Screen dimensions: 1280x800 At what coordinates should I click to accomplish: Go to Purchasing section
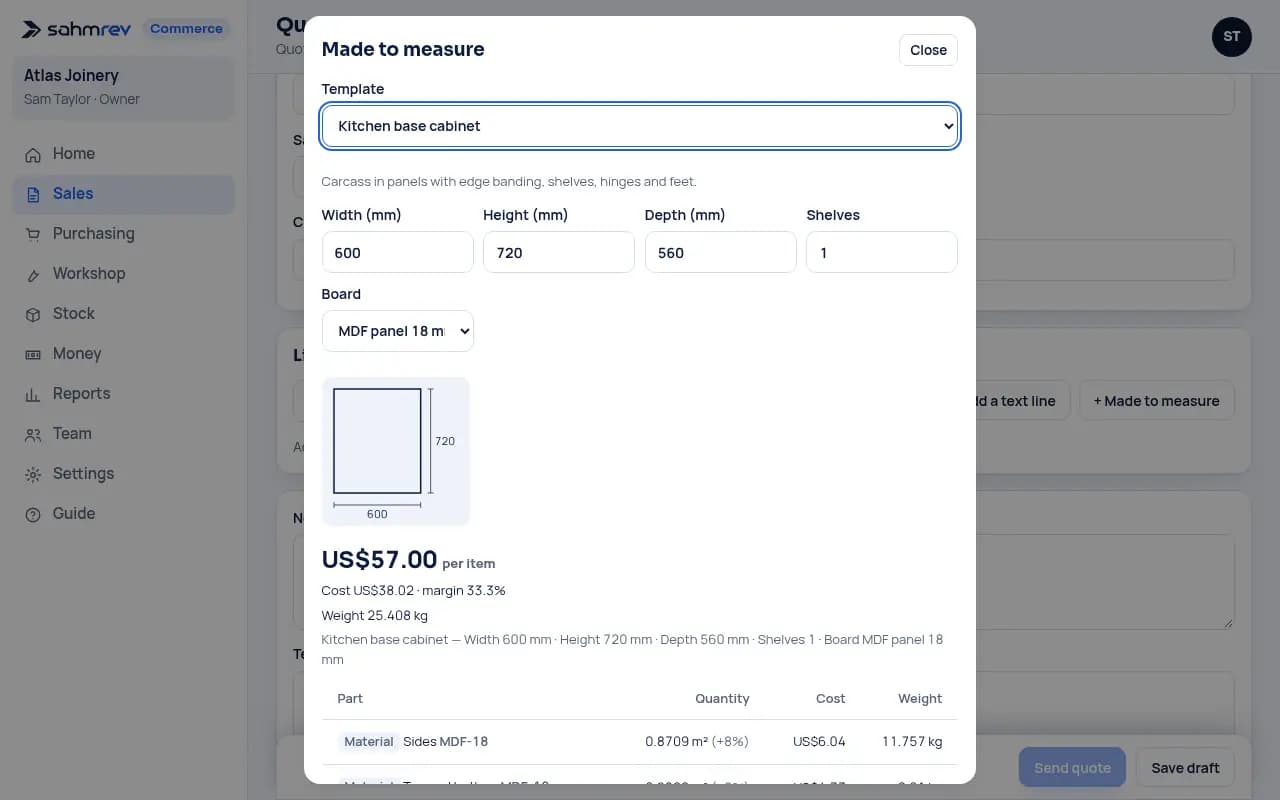coord(123,234)
